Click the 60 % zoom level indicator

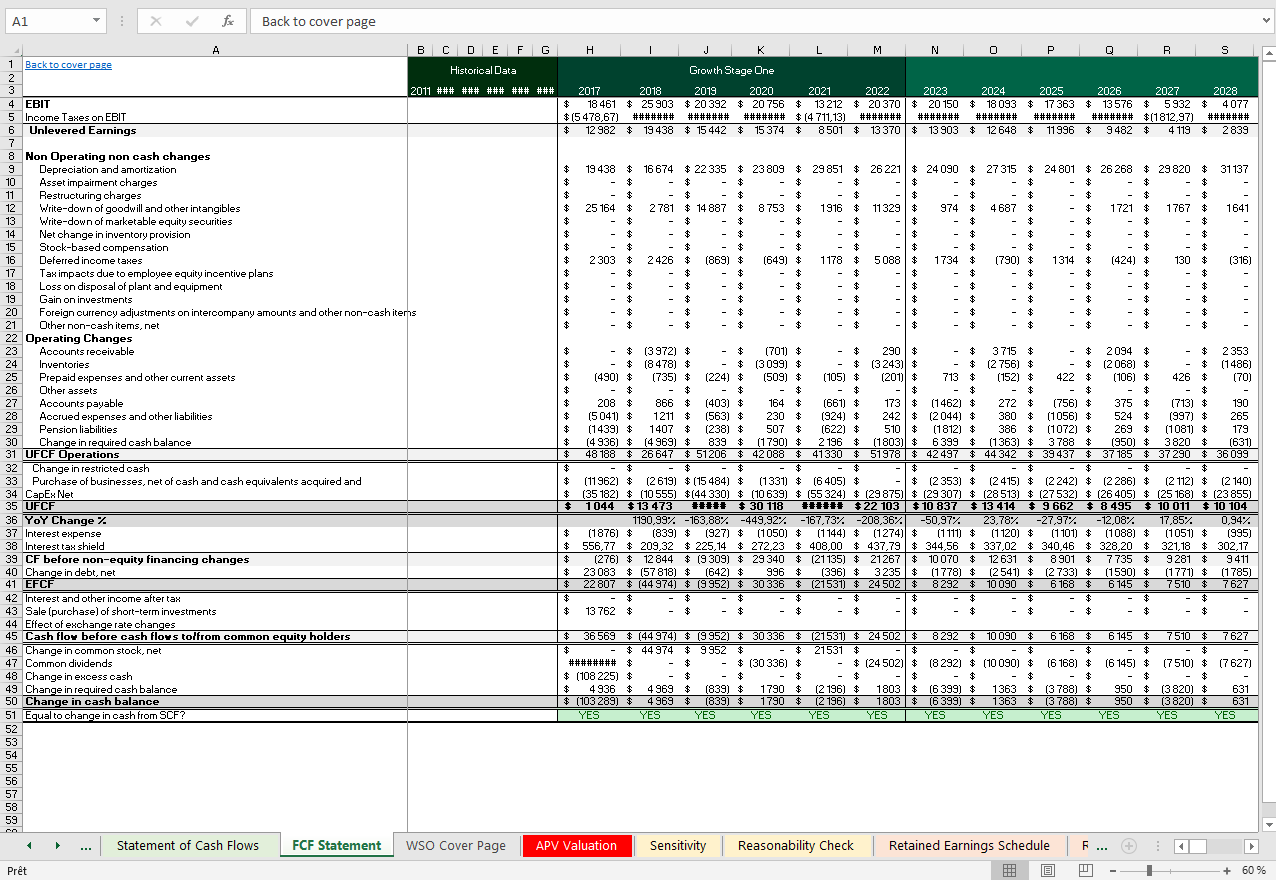point(1254,871)
